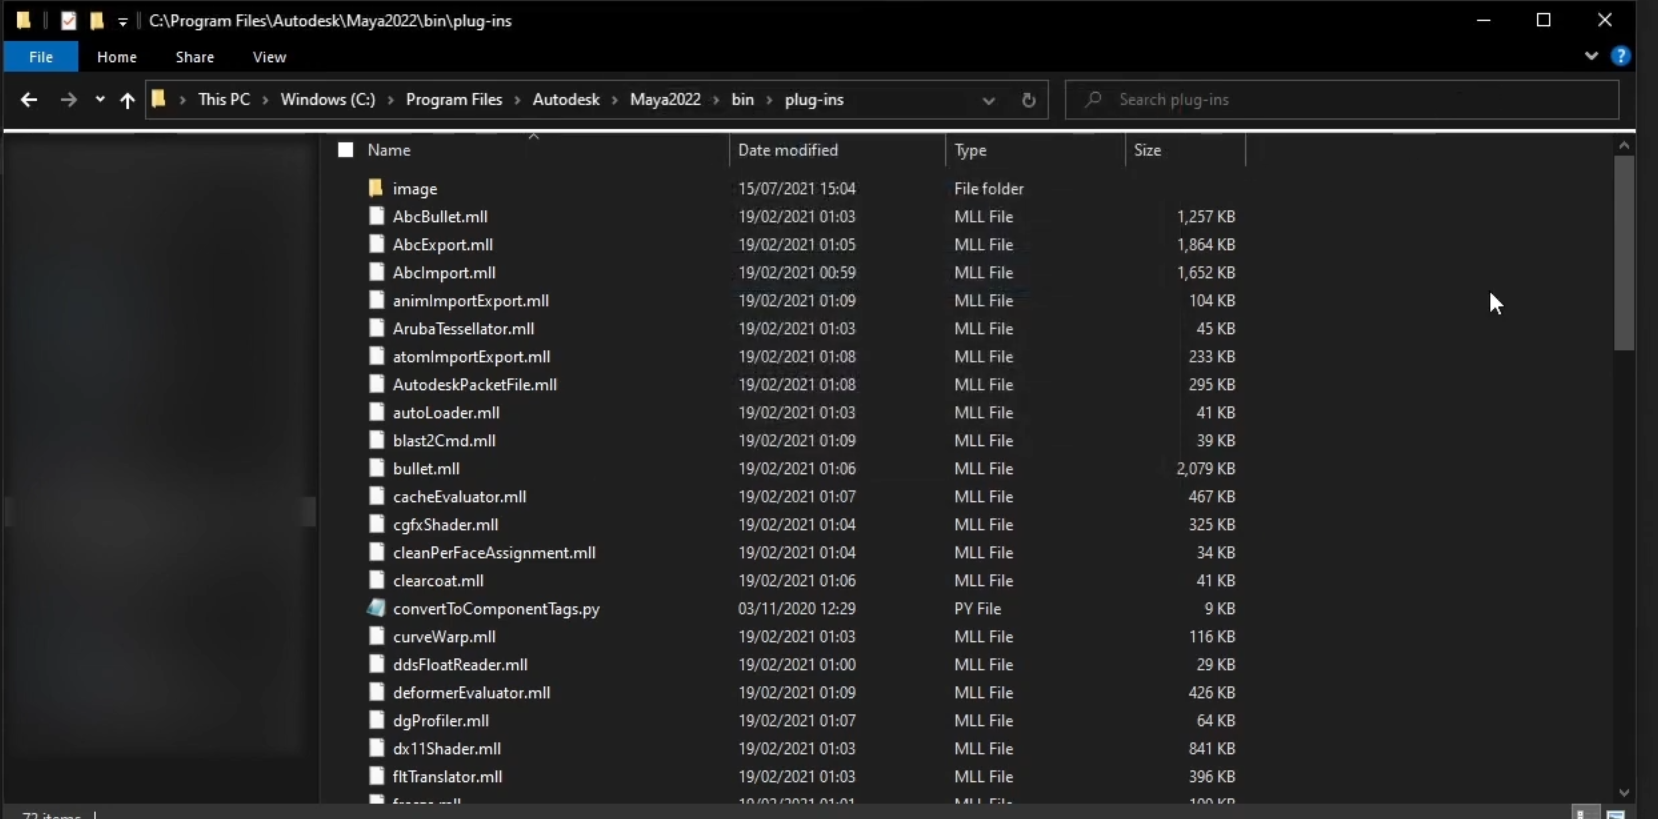
Task: Open the Quick Access Toolbar customize dropdown
Action: (122, 22)
